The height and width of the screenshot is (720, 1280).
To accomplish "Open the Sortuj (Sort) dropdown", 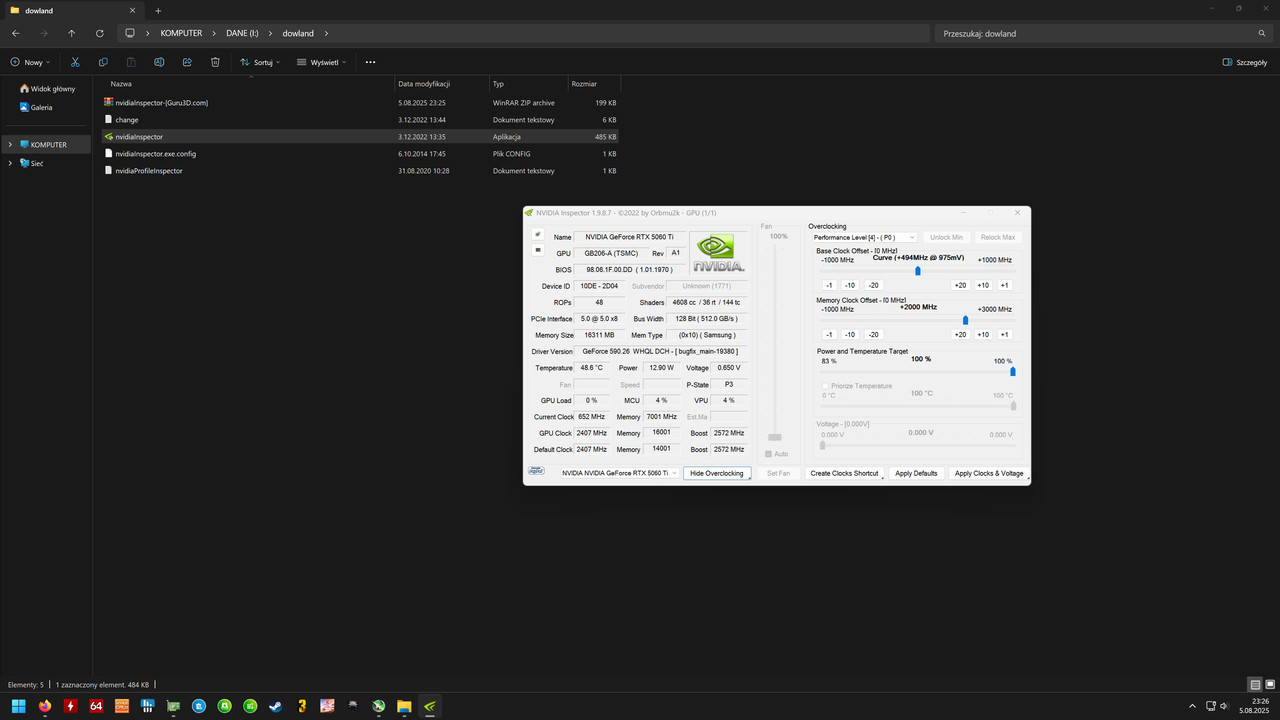I will click(x=260, y=62).
